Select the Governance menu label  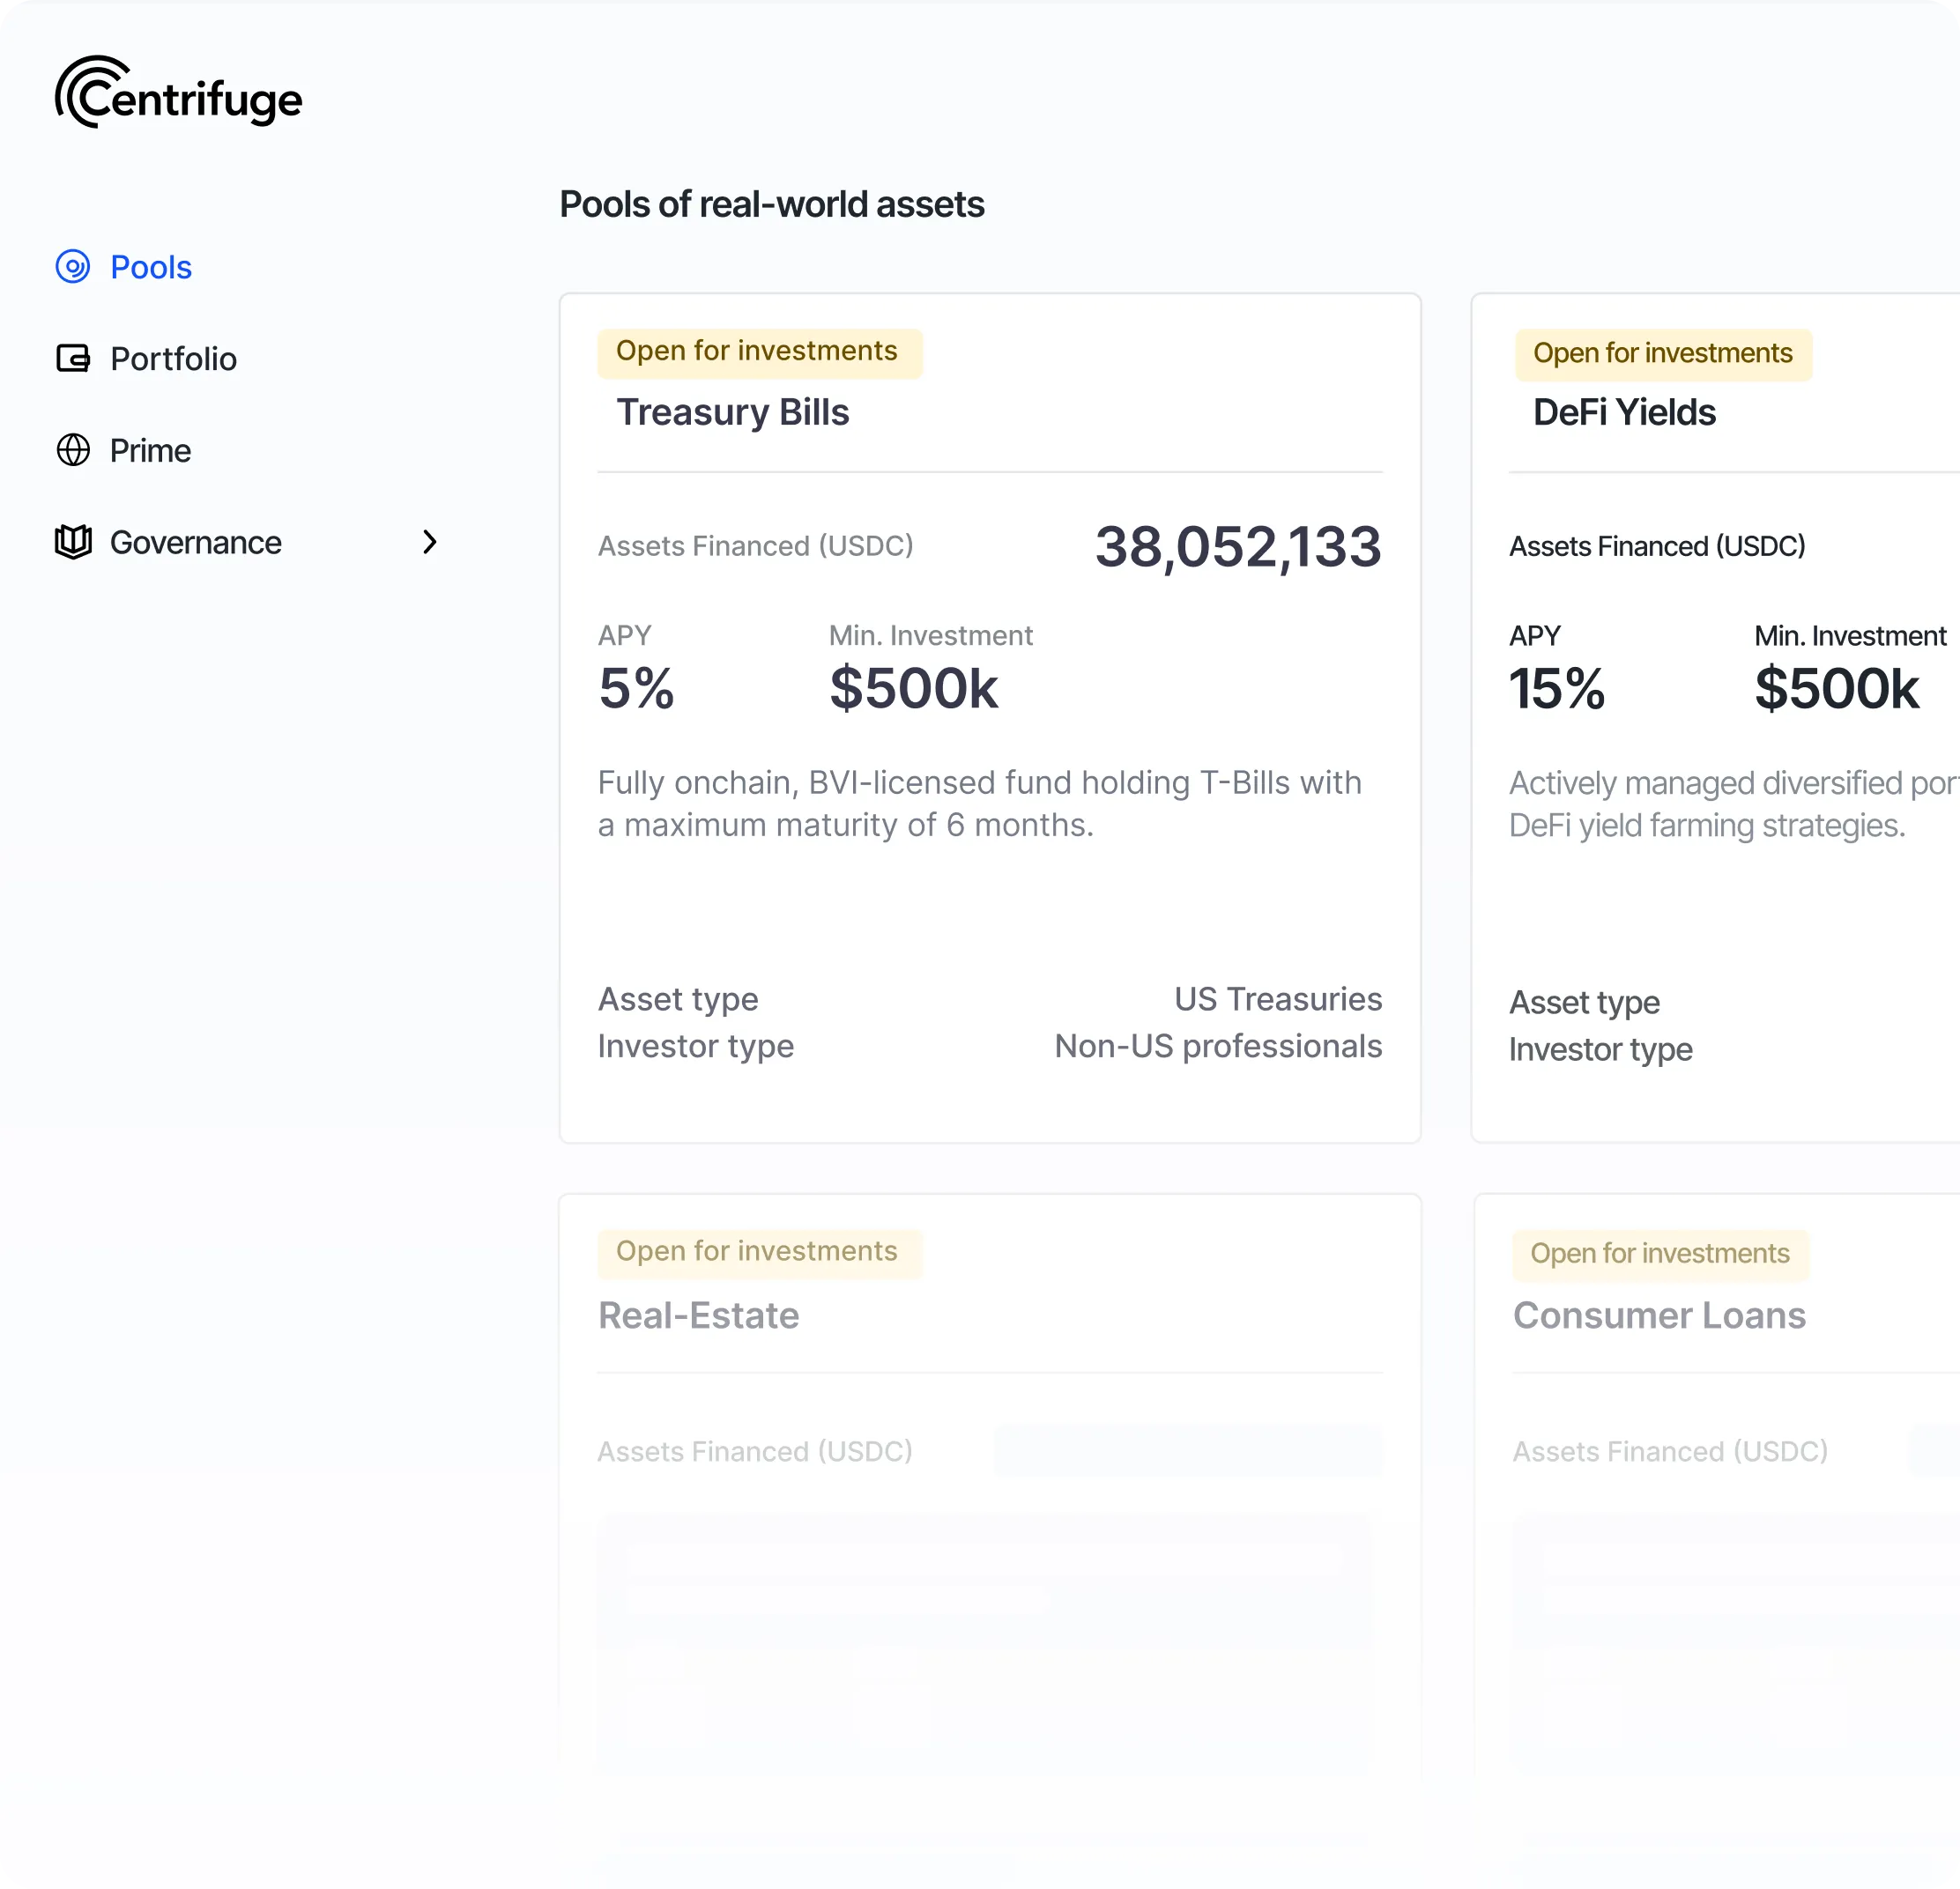[195, 542]
